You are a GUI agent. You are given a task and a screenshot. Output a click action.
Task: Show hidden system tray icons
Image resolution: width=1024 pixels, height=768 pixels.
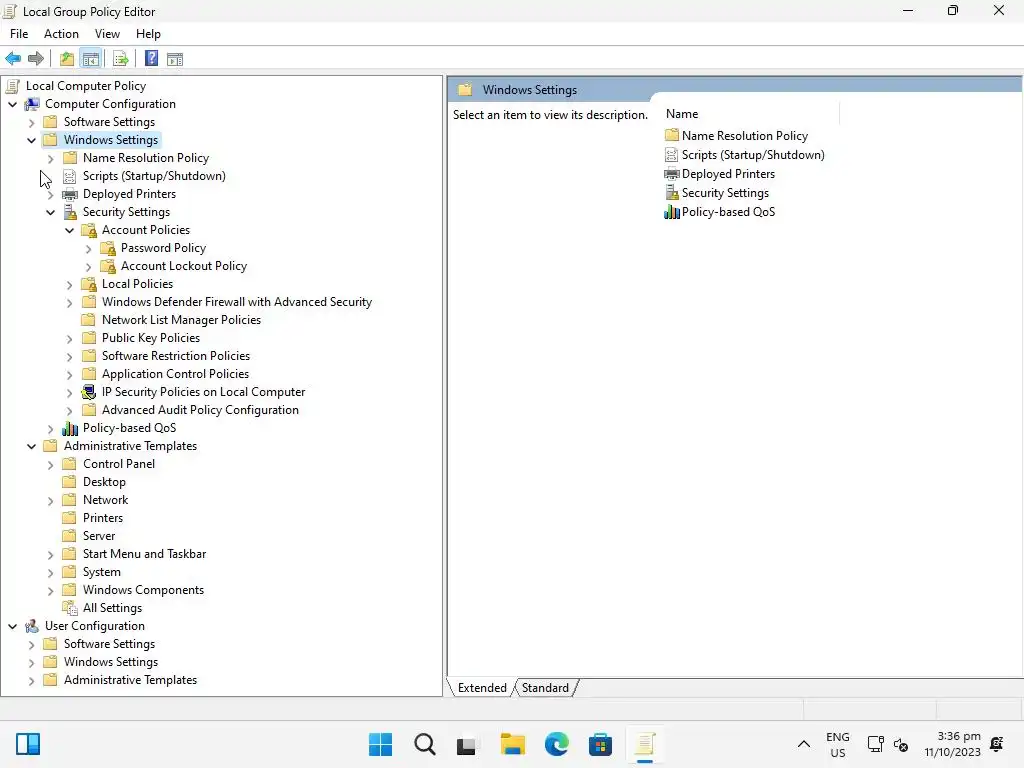pos(804,744)
